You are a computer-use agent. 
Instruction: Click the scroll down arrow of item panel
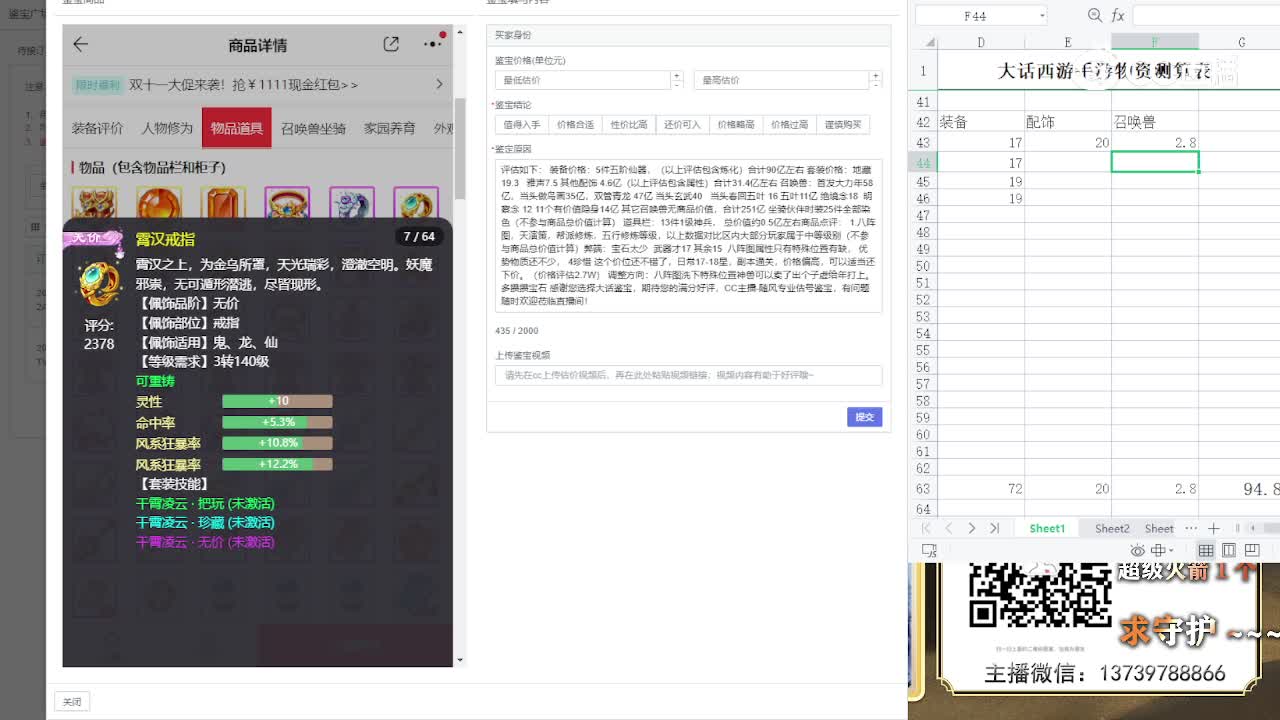pyautogui.click(x=460, y=660)
